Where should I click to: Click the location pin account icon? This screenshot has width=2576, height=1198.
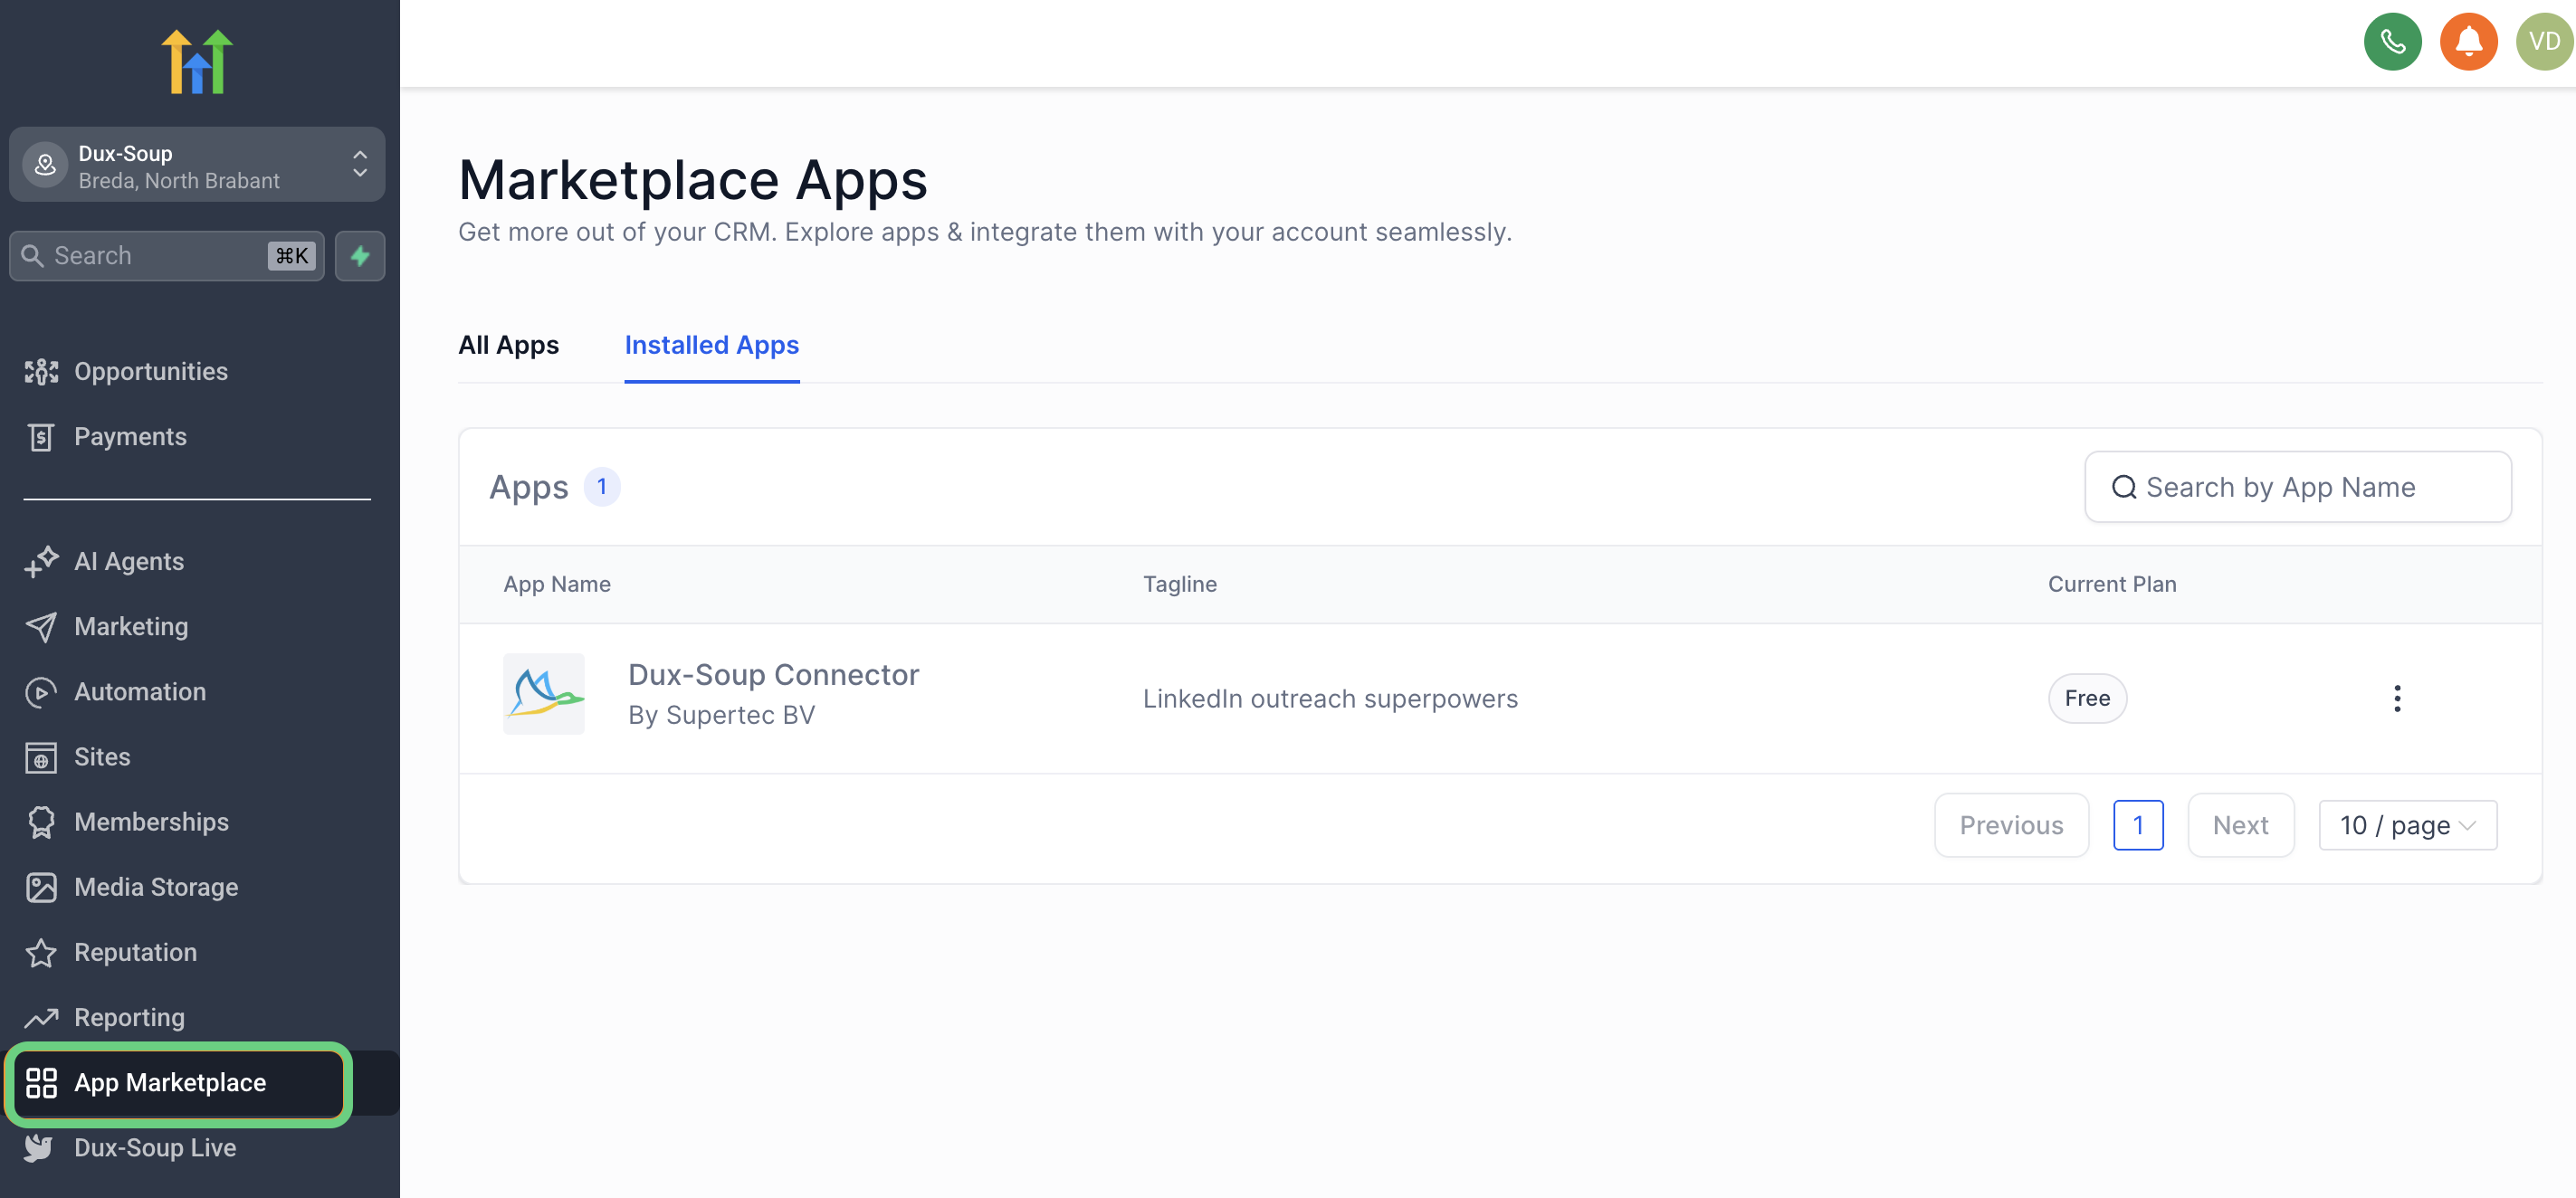pyautogui.click(x=45, y=165)
